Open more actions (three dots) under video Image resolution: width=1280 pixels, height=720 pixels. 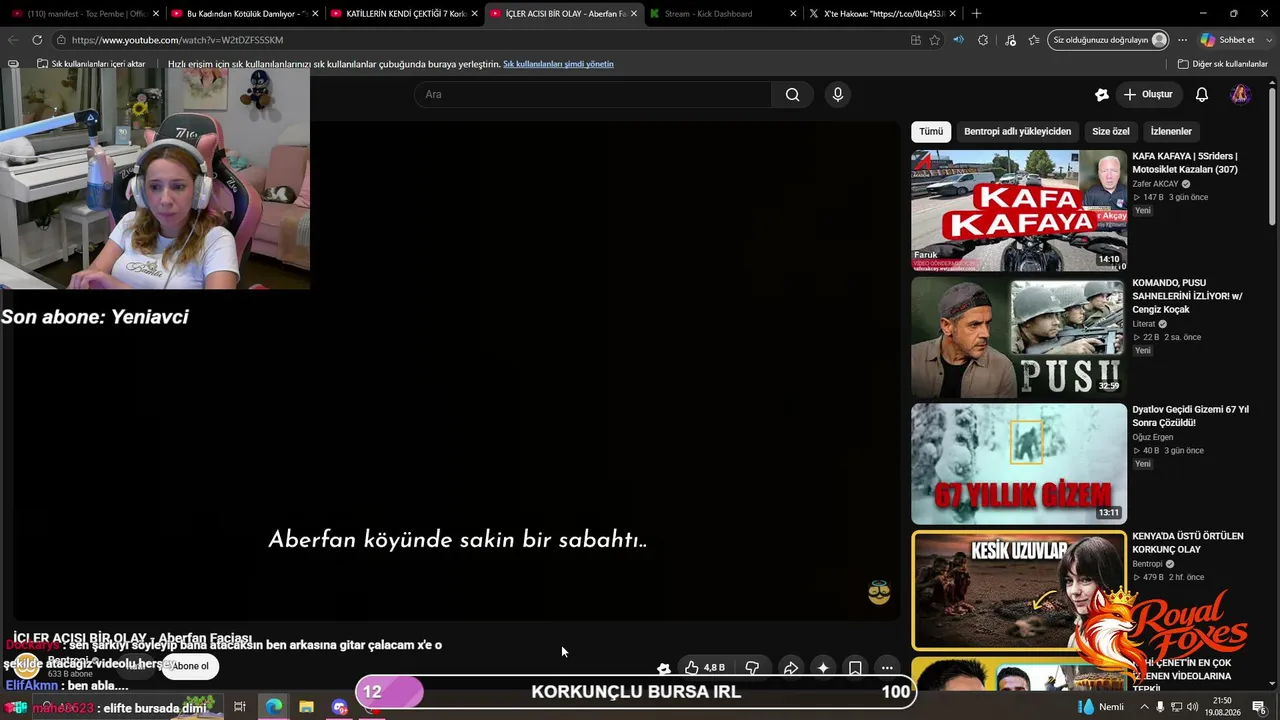tap(887, 667)
